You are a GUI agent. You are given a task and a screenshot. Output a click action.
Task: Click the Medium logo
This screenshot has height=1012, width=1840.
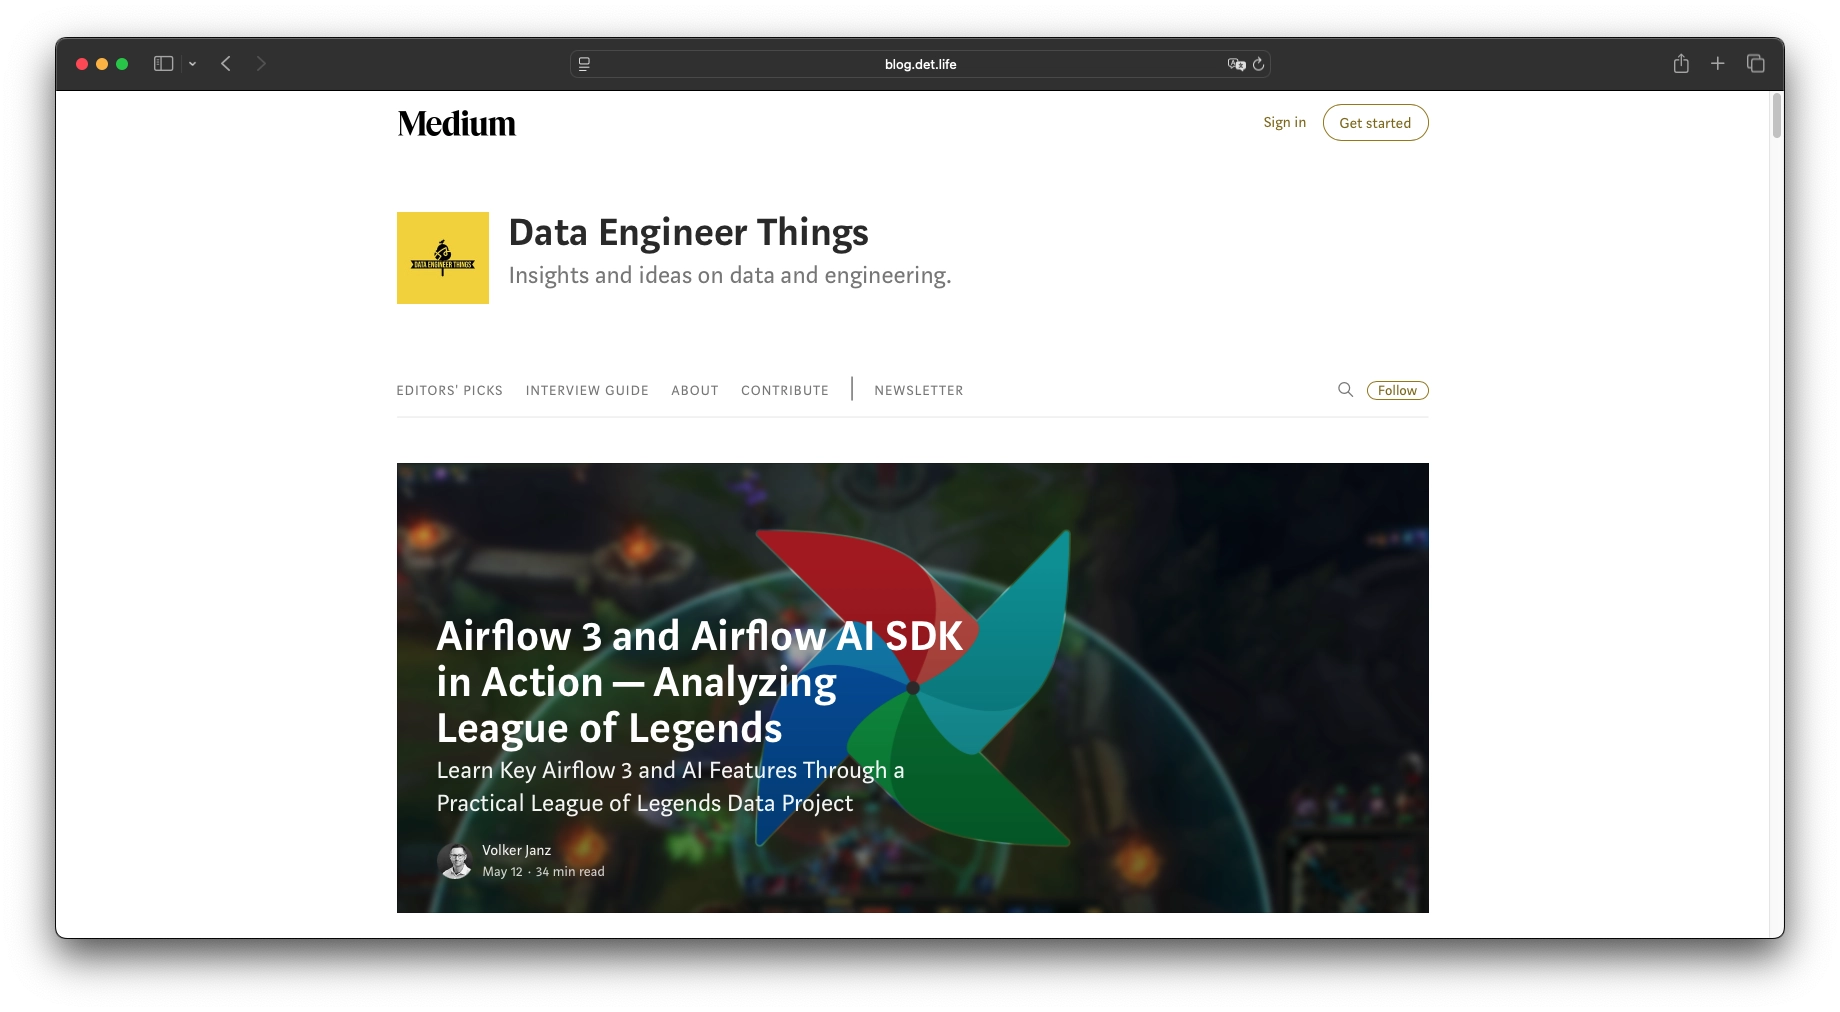click(x=456, y=123)
